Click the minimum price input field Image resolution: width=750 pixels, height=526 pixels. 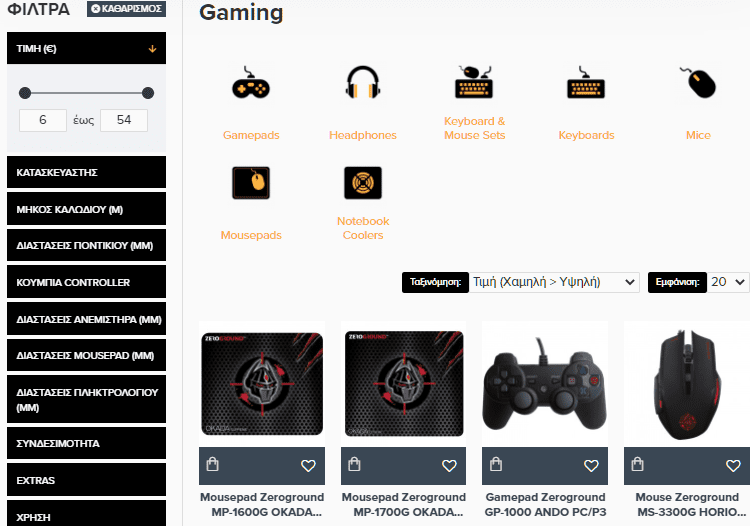point(43,120)
